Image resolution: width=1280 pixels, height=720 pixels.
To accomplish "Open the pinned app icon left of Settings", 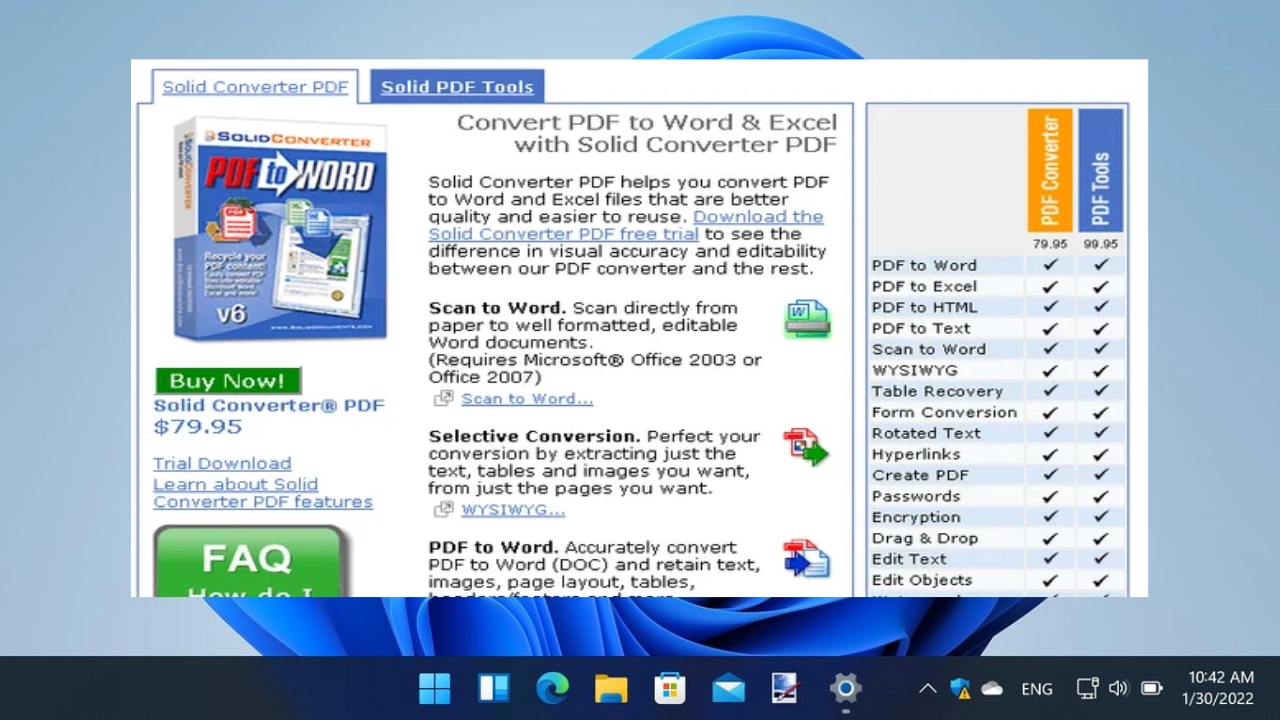I will pyautogui.click(x=786, y=688).
